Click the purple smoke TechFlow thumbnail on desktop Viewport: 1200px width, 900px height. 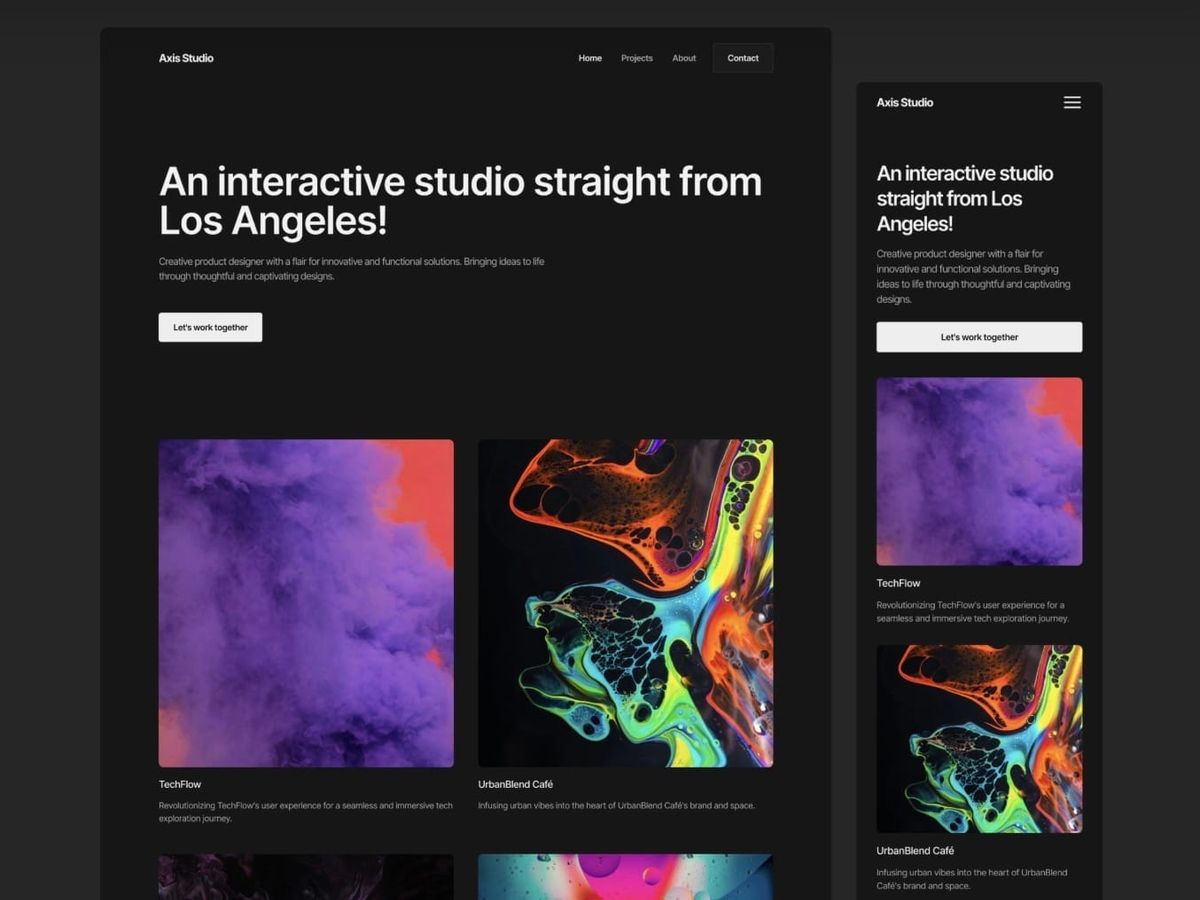pyautogui.click(x=306, y=602)
